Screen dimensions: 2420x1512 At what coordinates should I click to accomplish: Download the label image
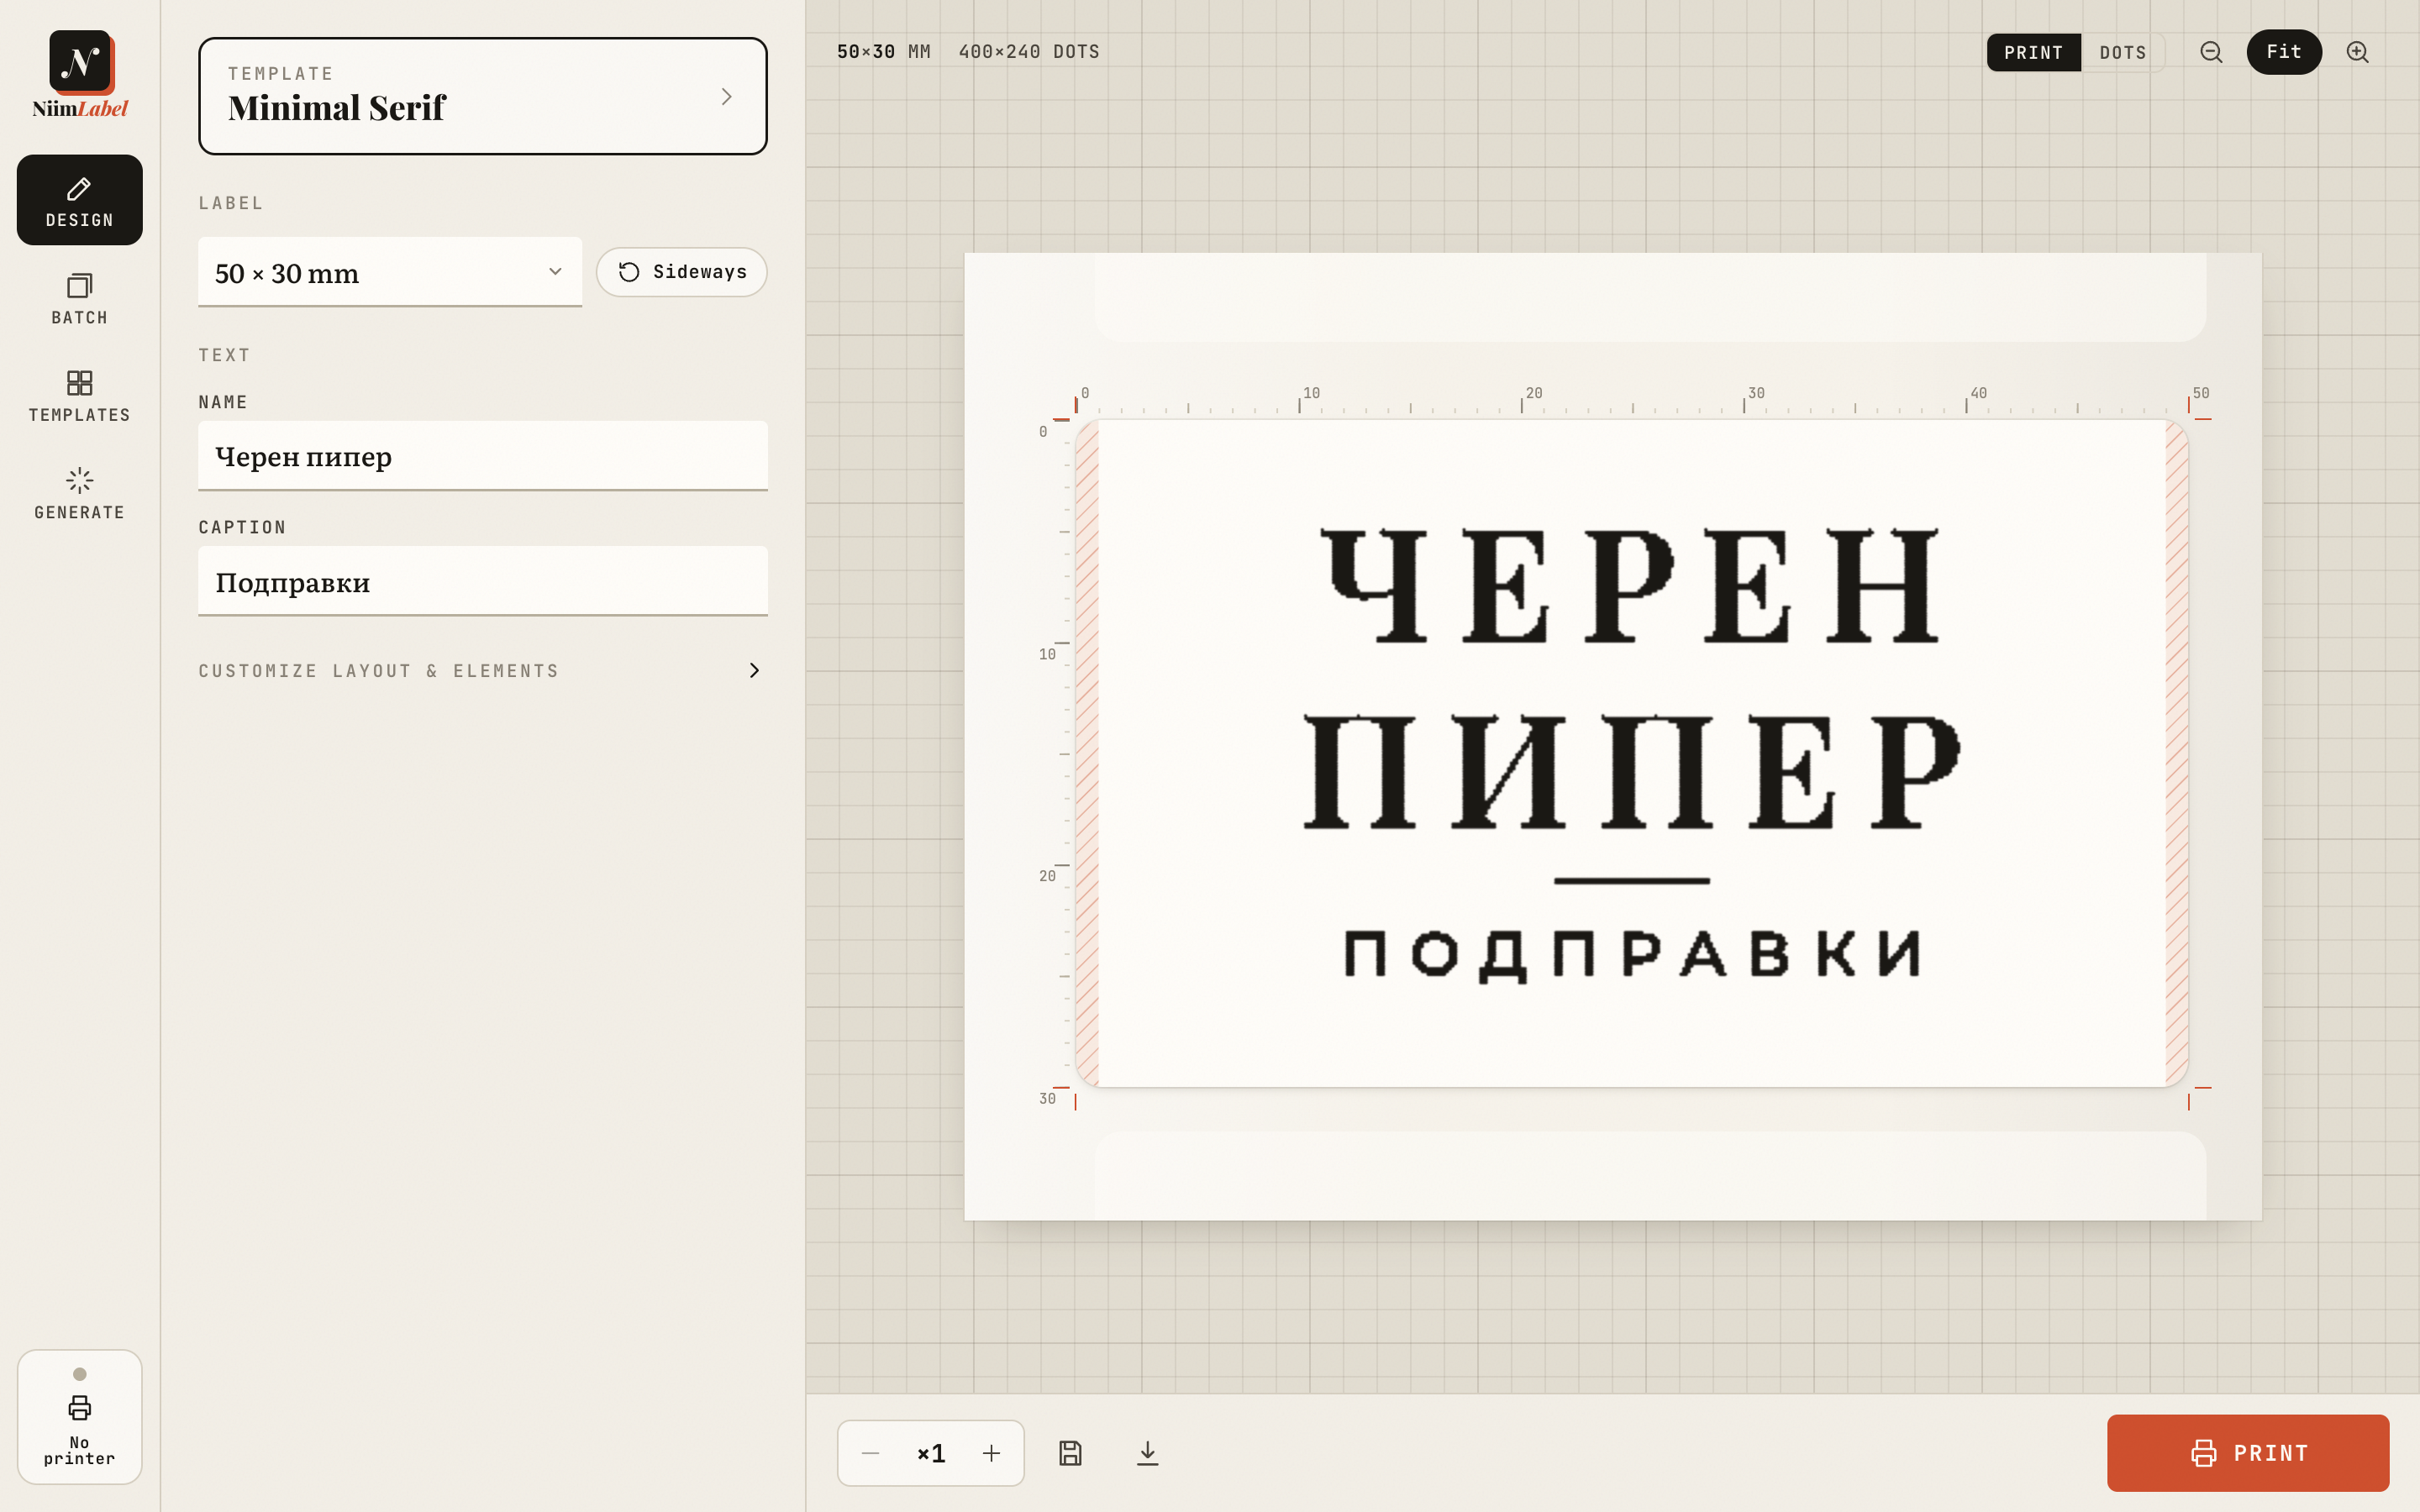[x=1148, y=1453]
